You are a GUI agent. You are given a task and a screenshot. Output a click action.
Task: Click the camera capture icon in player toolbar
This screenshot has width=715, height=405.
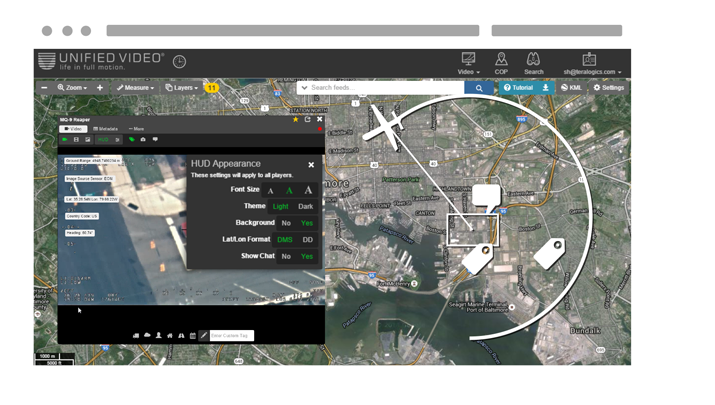pos(143,140)
